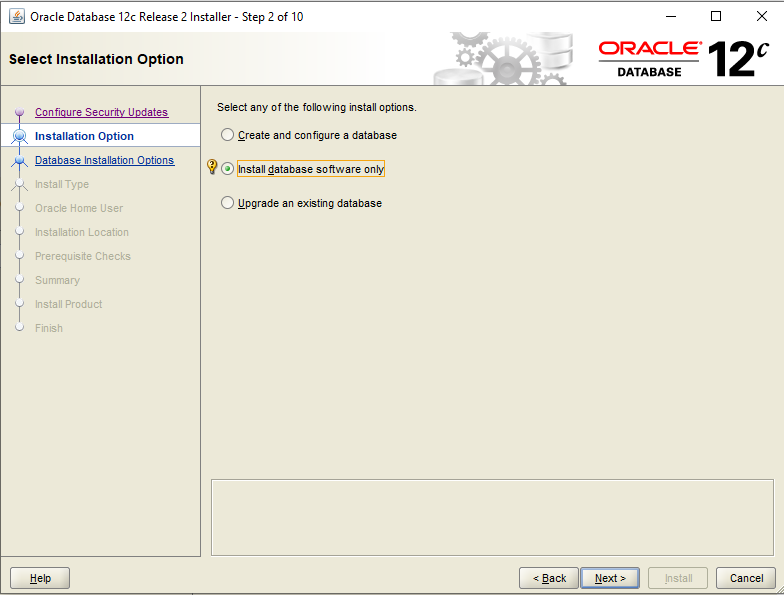
Task: Click the Cancel button
Action: [x=746, y=578]
